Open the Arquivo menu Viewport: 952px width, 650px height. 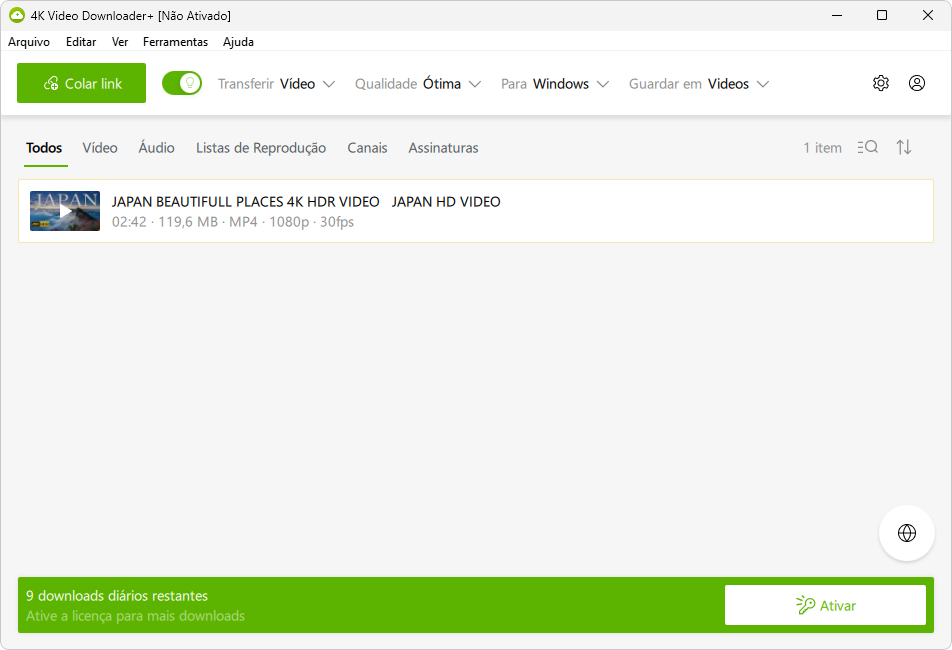[29, 42]
